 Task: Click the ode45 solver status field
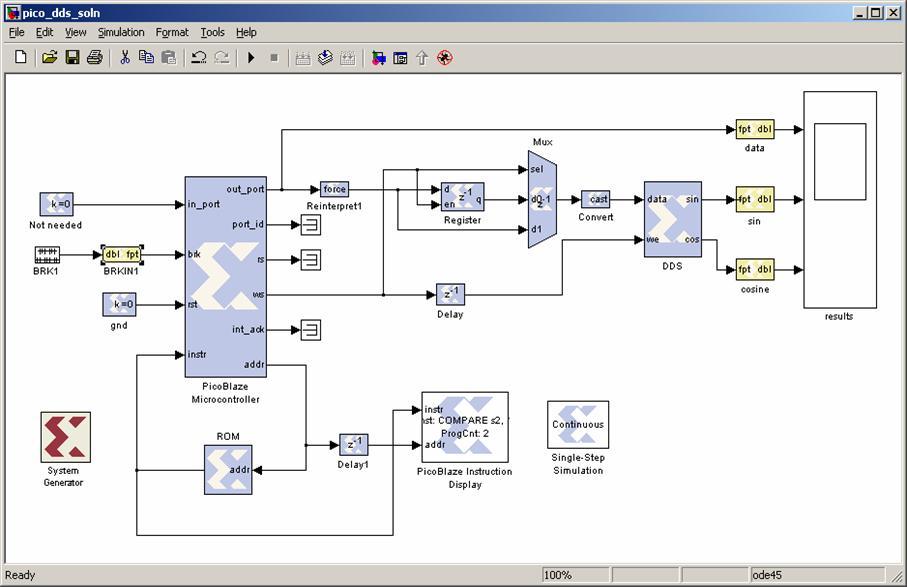click(x=817, y=575)
